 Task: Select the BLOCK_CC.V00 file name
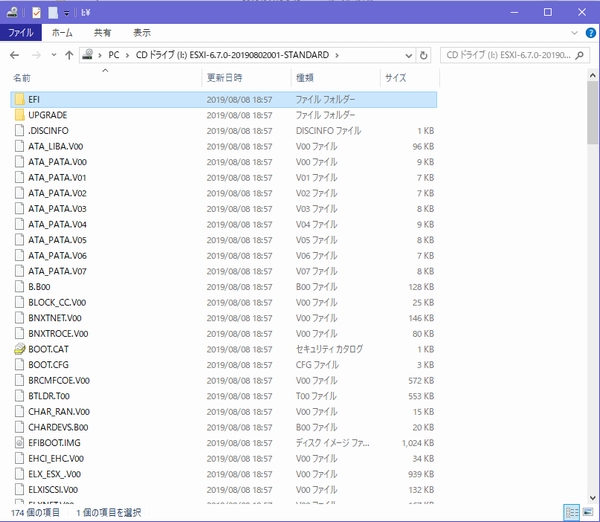coord(57,303)
